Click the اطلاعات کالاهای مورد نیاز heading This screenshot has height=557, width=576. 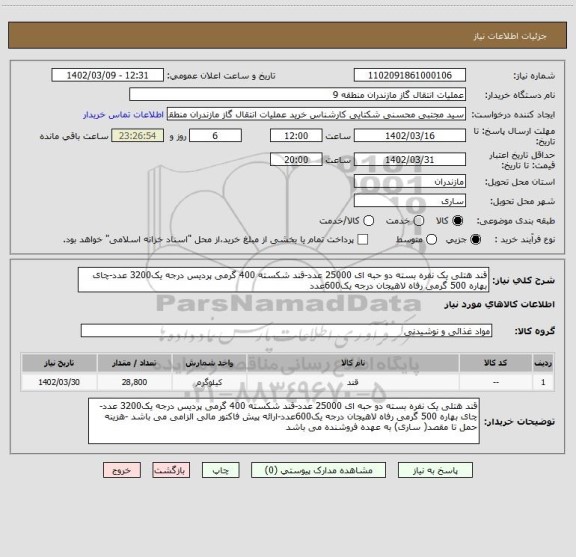coord(500,305)
